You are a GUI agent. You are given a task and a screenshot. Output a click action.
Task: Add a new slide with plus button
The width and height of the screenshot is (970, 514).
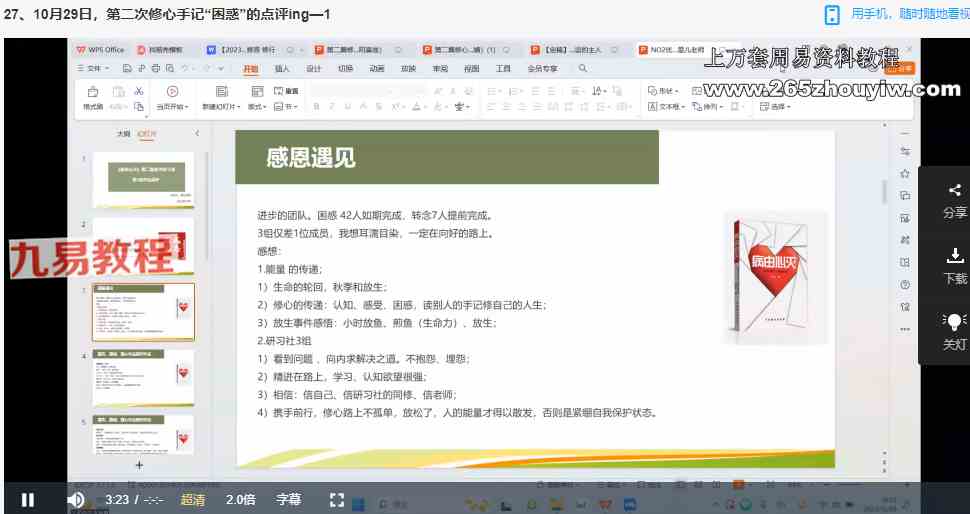(139, 465)
